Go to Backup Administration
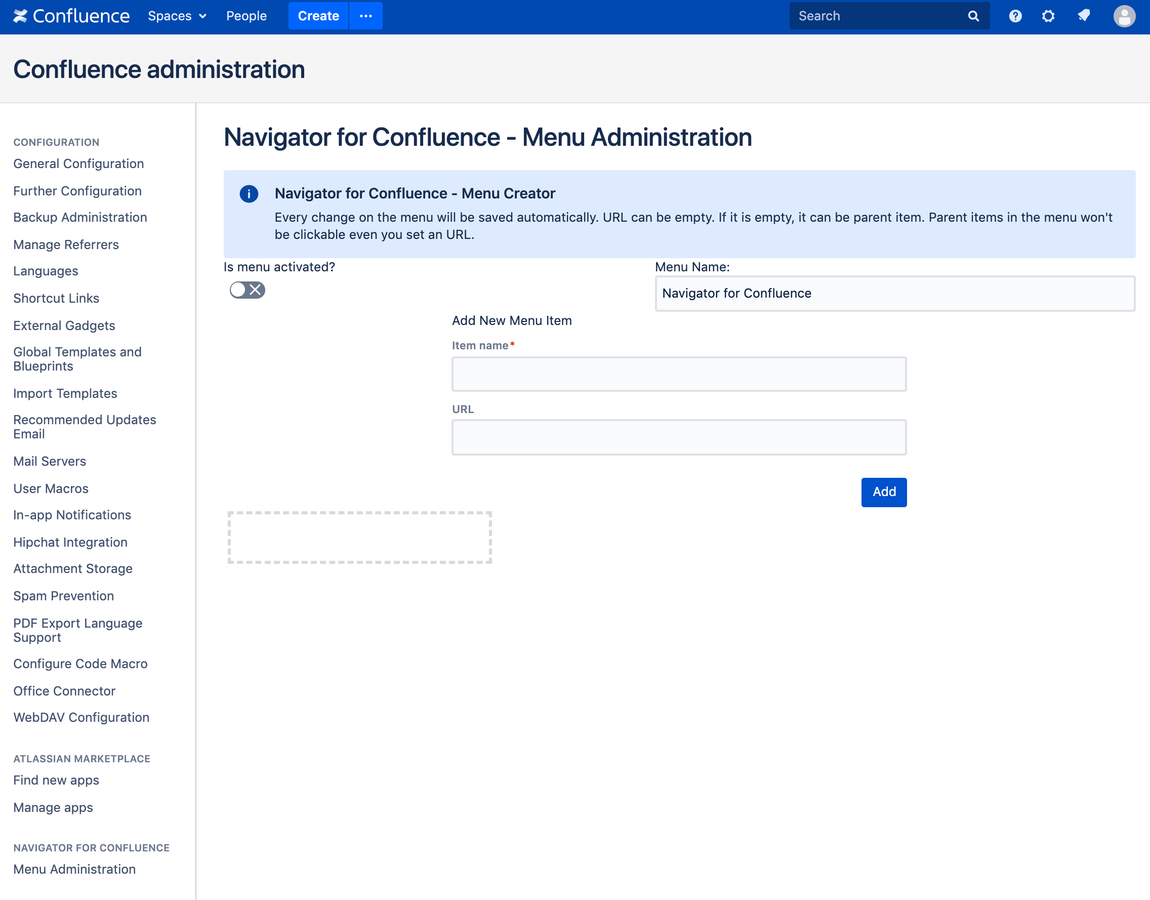 80,217
